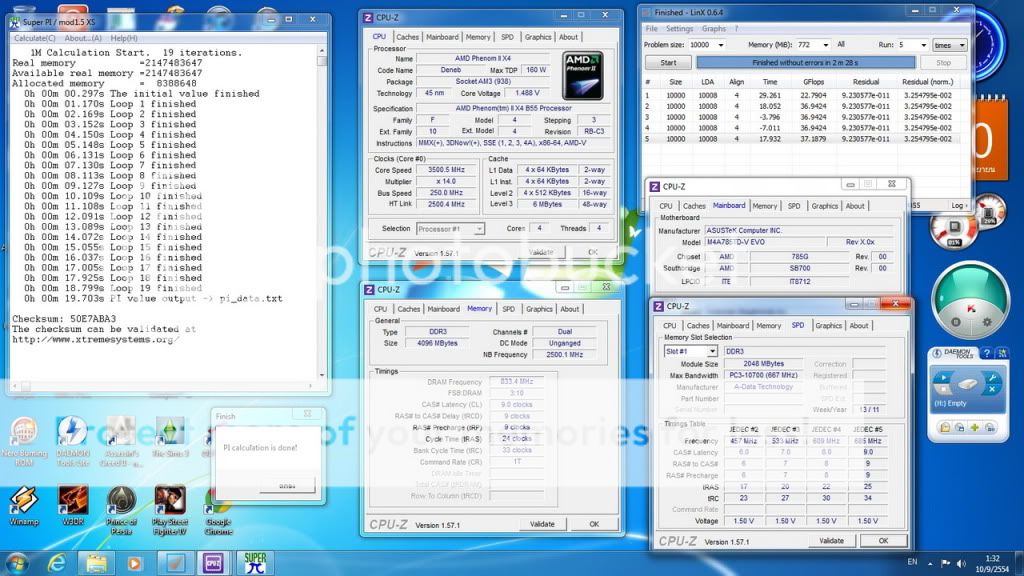Viewport: 1024px width, 576px height.
Task: Switch to the Caches tab in top CPU-Z
Action: (407, 37)
